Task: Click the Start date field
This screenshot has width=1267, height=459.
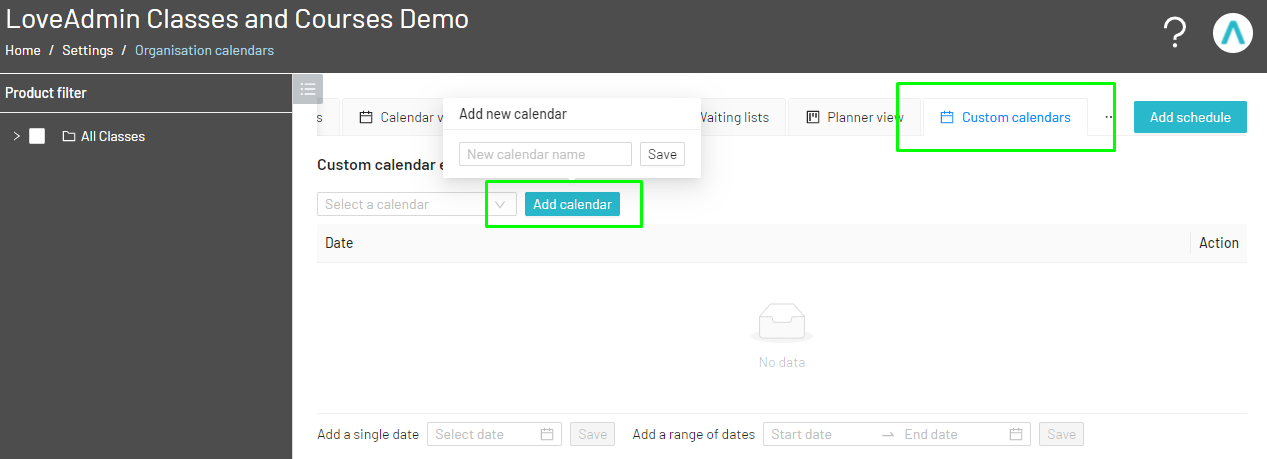Action: [x=819, y=434]
